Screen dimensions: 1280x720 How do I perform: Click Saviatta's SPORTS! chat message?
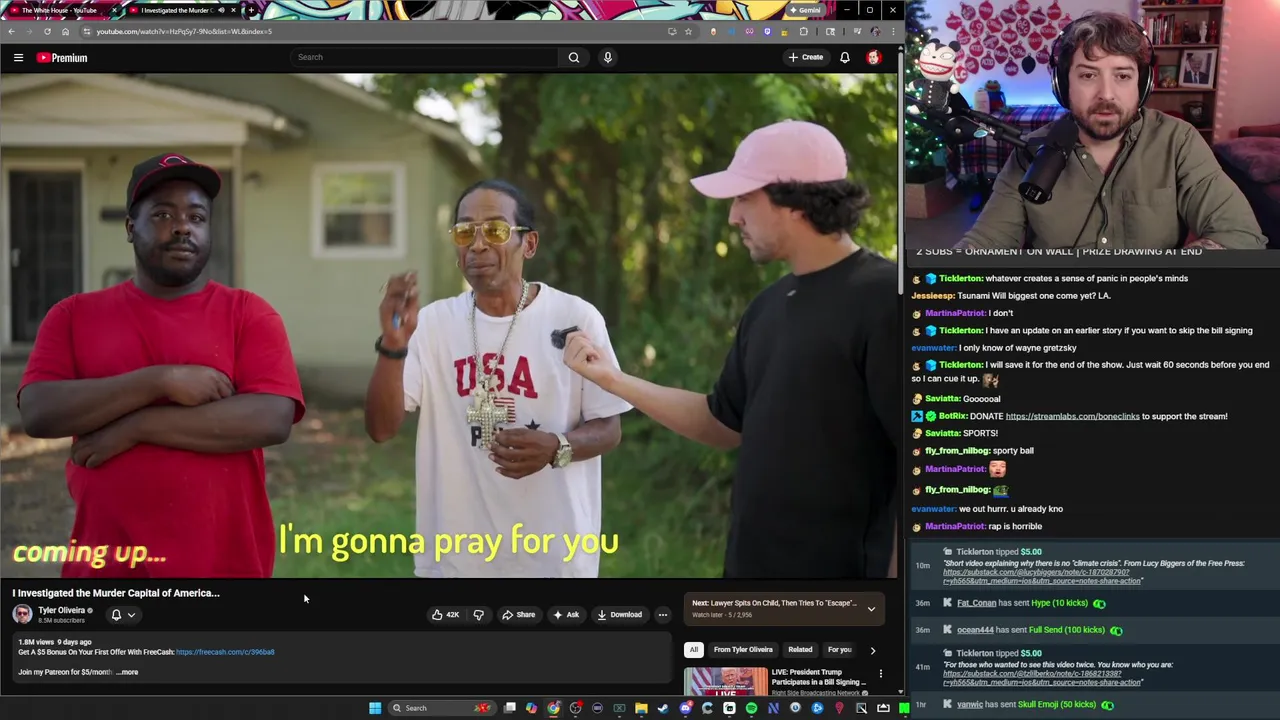click(x=980, y=433)
